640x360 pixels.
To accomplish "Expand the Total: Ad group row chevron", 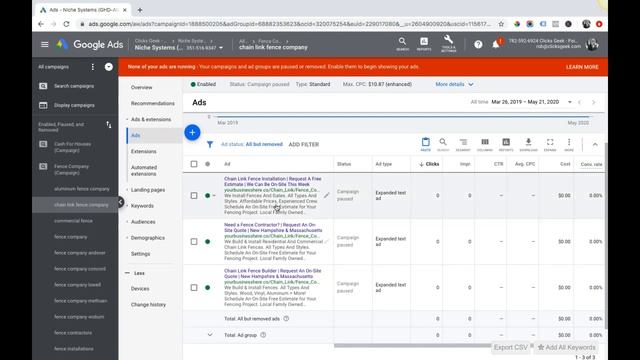I will coord(210,335).
